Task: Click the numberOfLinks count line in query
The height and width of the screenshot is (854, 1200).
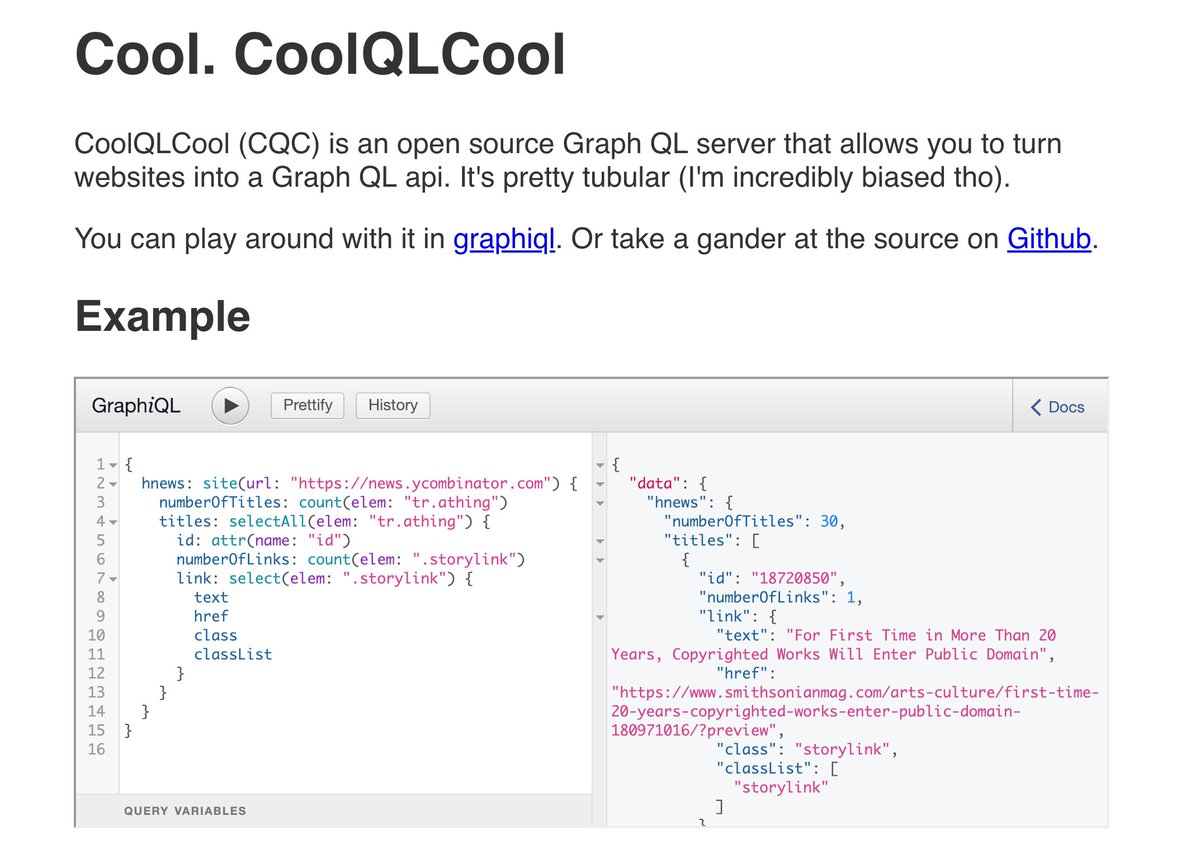Action: tap(351, 560)
